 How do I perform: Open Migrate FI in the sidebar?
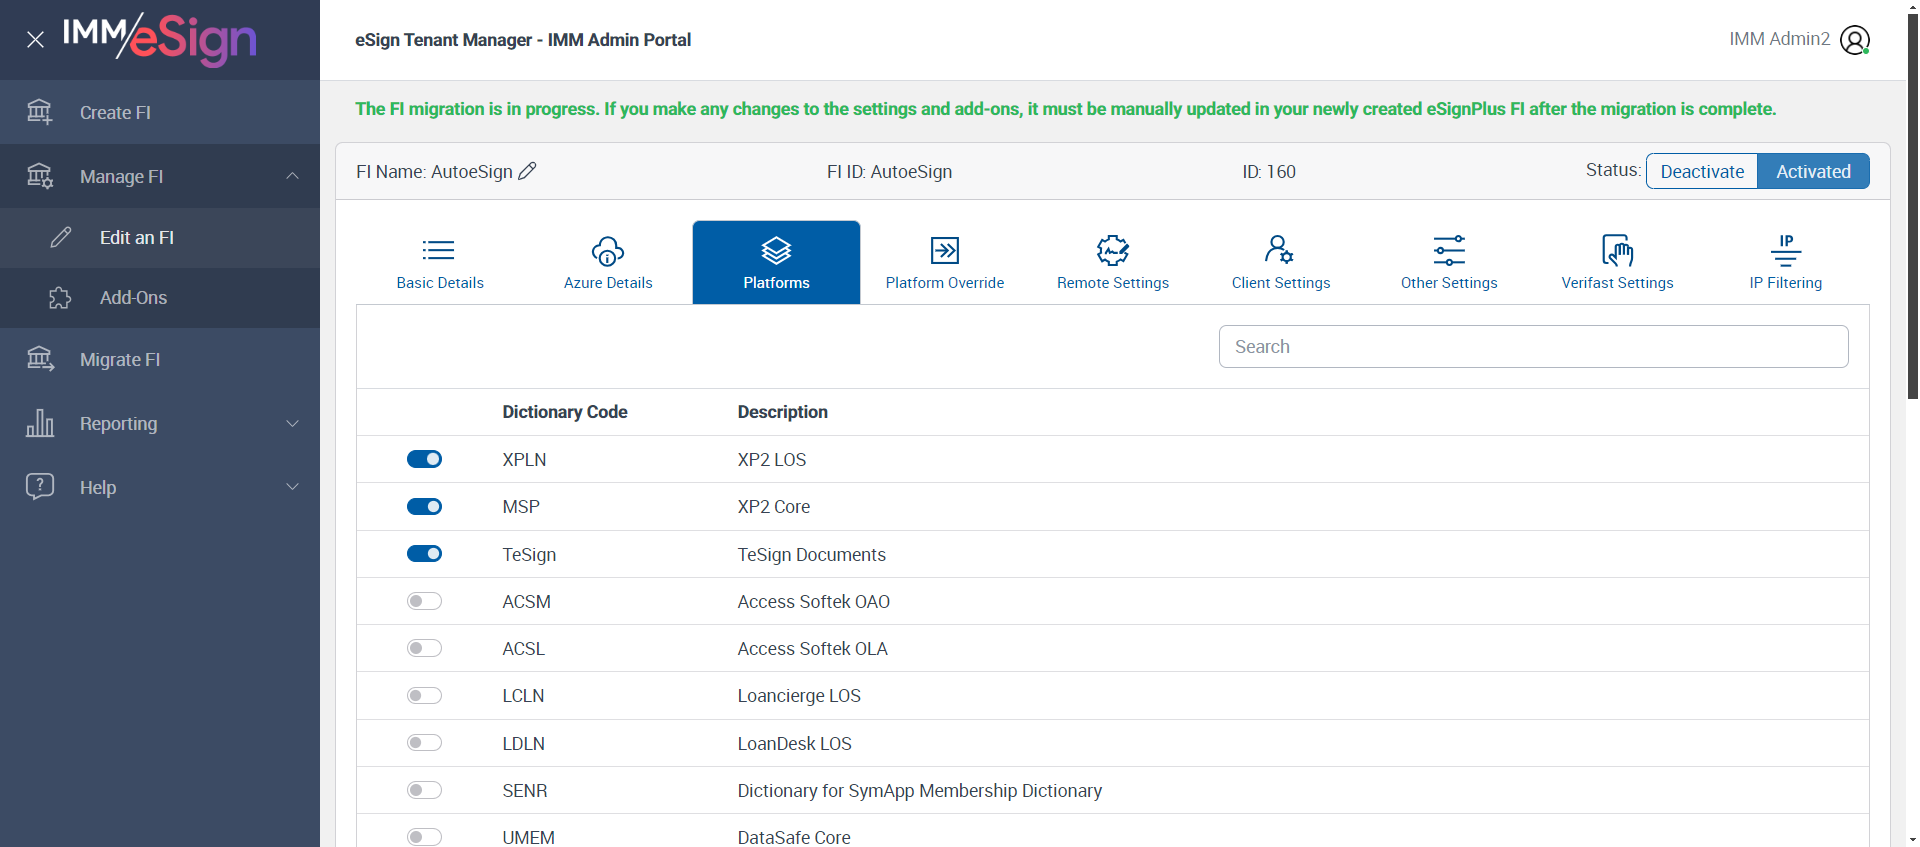point(160,360)
